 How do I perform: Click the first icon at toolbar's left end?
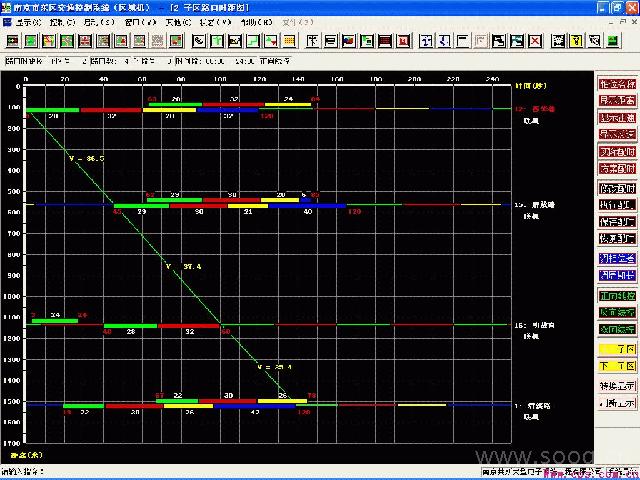12,41
